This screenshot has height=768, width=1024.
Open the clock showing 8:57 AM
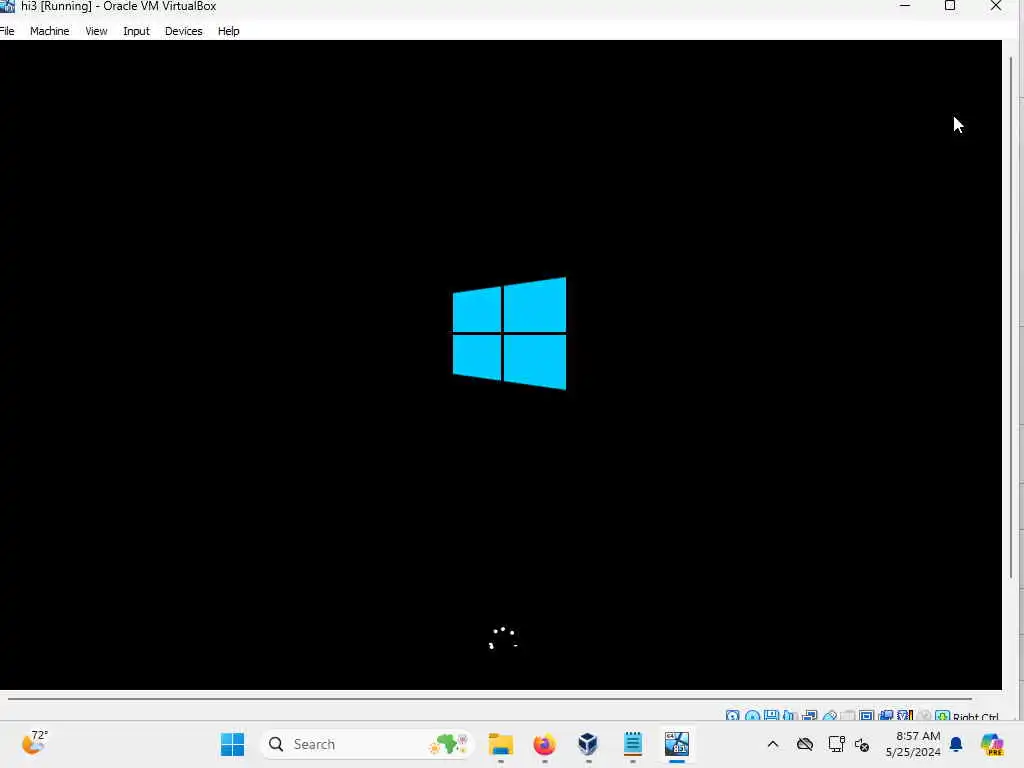click(913, 744)
